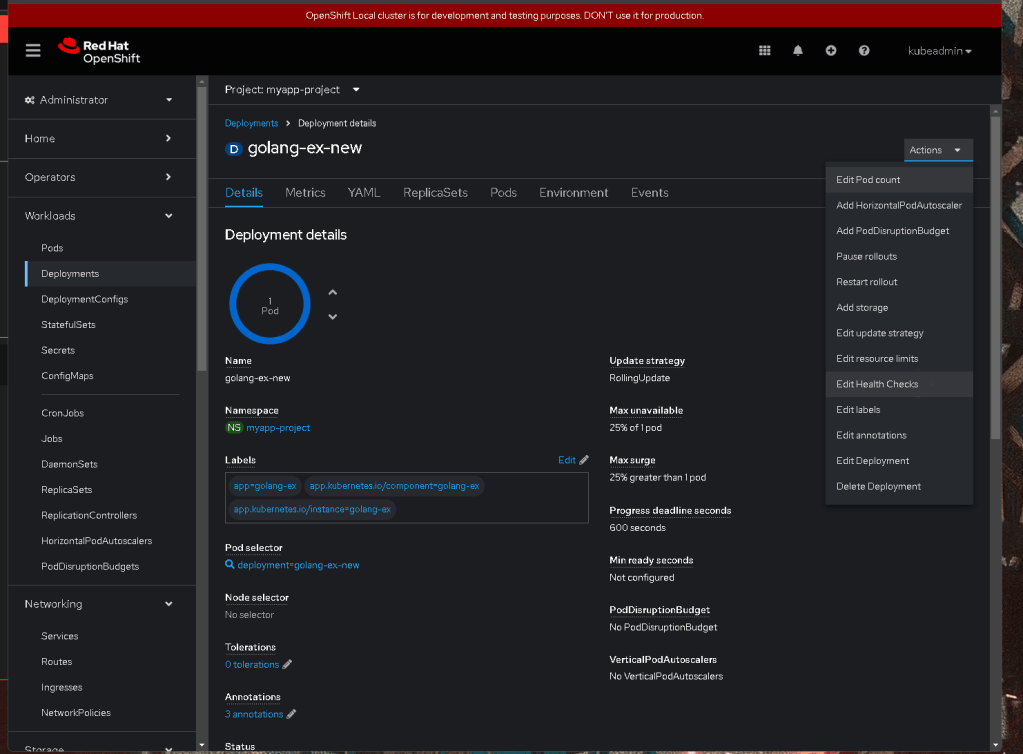
Task: Click the app=golang-ex label chip
Action: click(x=265, y=486)
